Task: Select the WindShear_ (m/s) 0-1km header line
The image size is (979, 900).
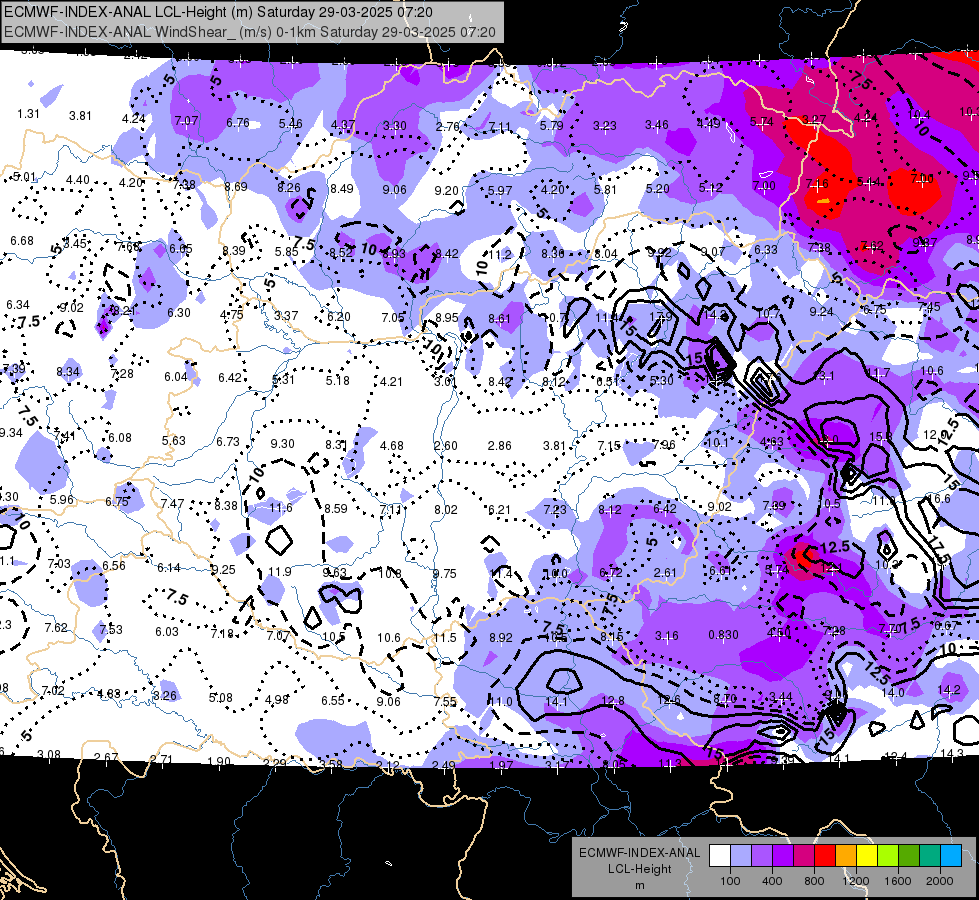Action: [250, 32]
